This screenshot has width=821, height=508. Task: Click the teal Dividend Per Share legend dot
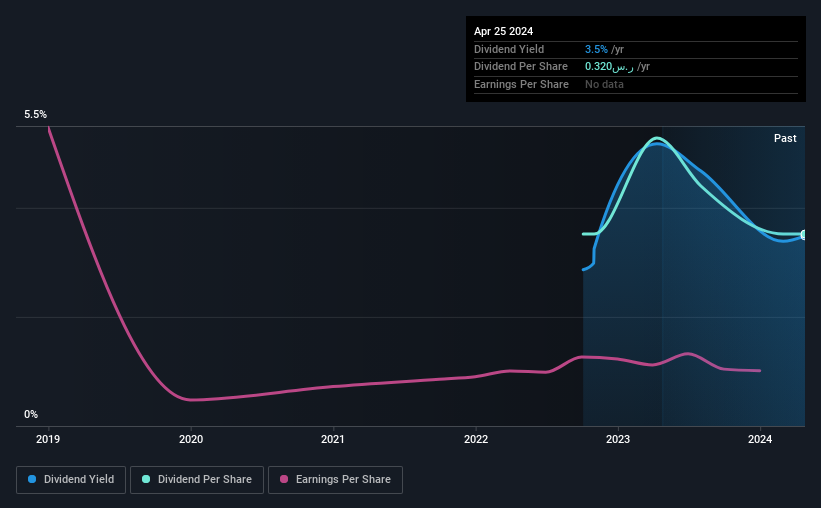tap(146, 479)
